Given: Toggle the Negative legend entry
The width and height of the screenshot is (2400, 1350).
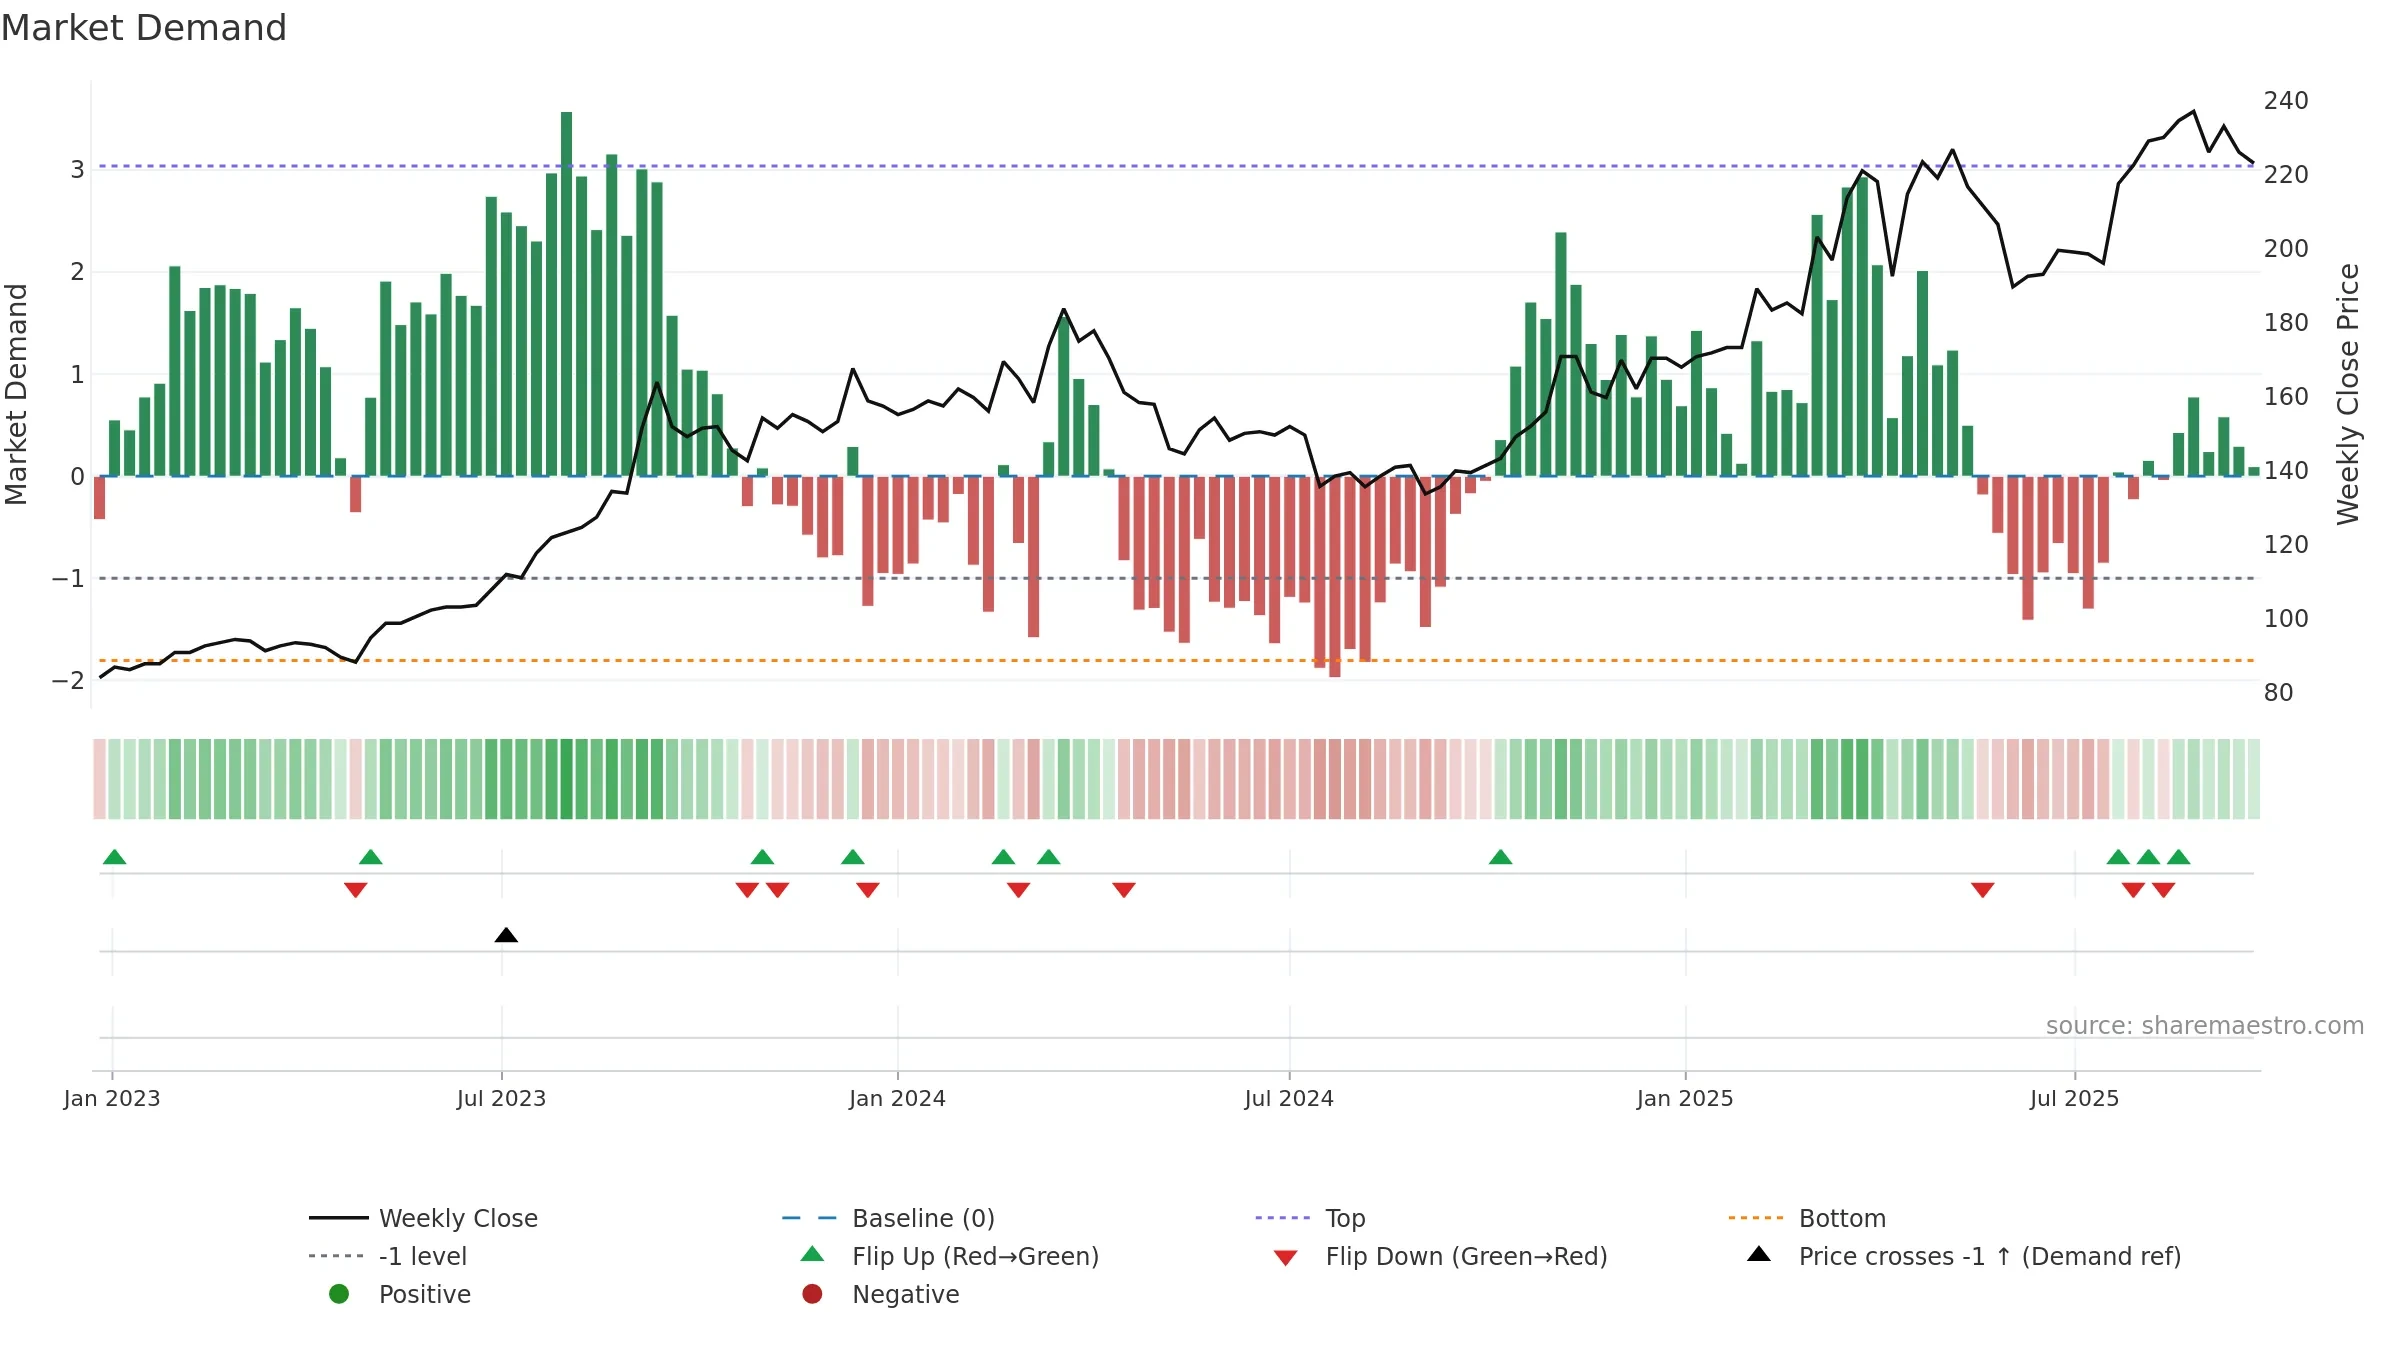Looking at the screenshot, I should (x=880, y=1294).
